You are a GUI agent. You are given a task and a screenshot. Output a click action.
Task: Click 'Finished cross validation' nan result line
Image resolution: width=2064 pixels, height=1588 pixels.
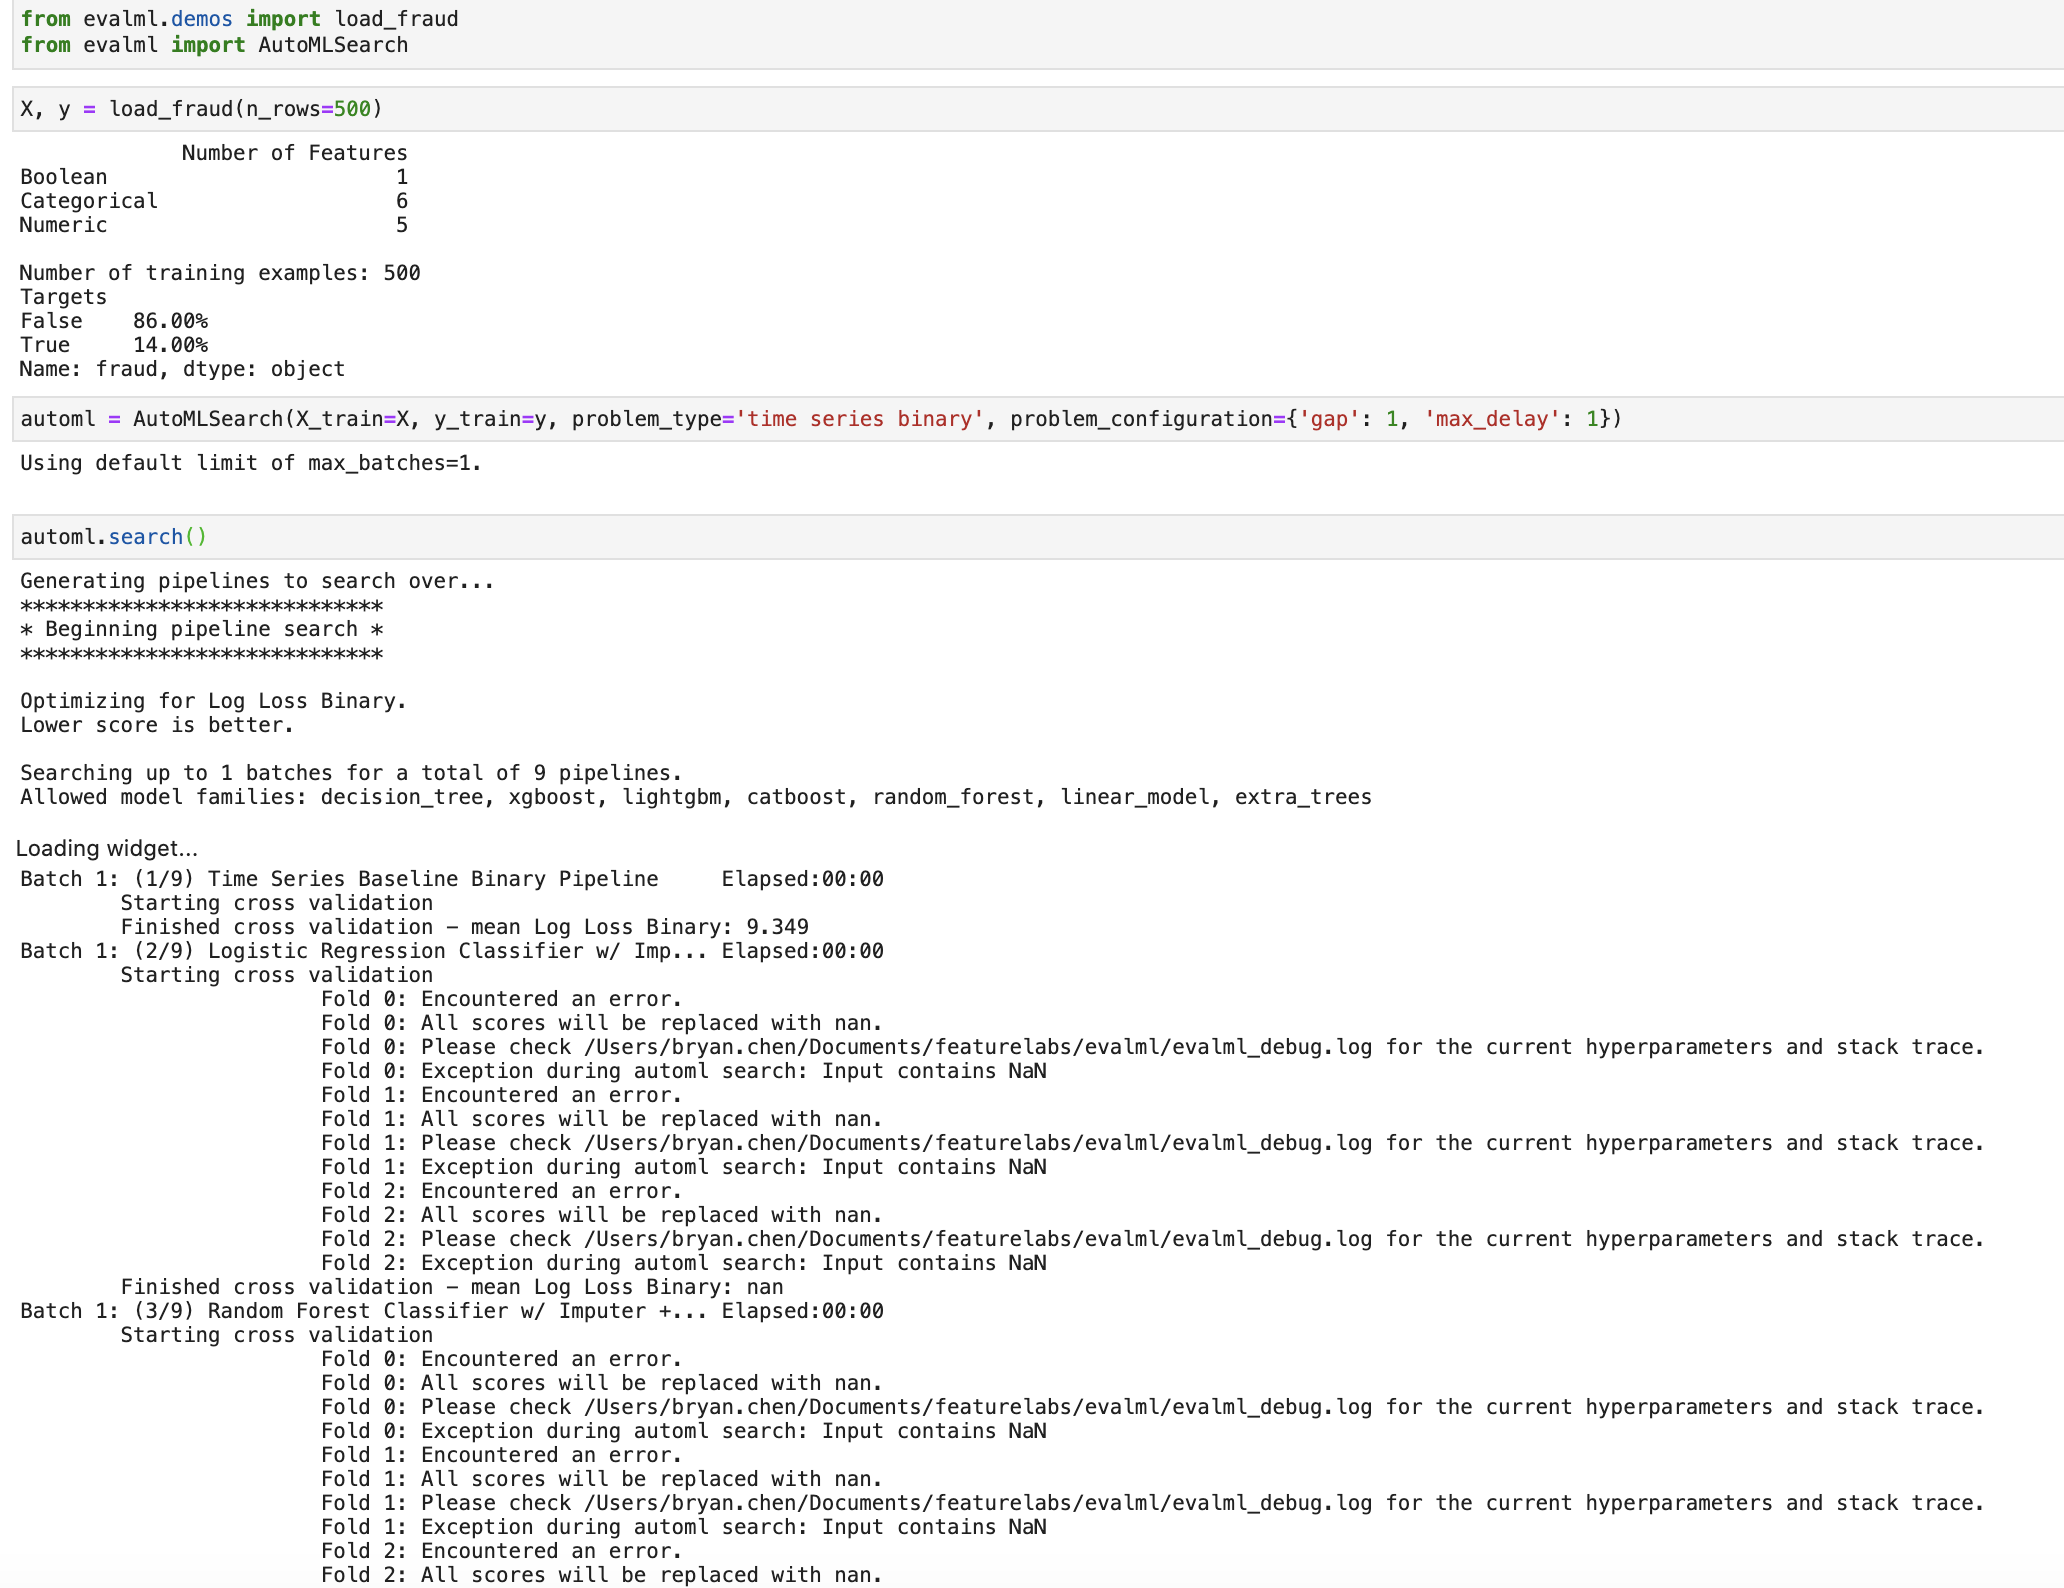tap(452, 1287)
